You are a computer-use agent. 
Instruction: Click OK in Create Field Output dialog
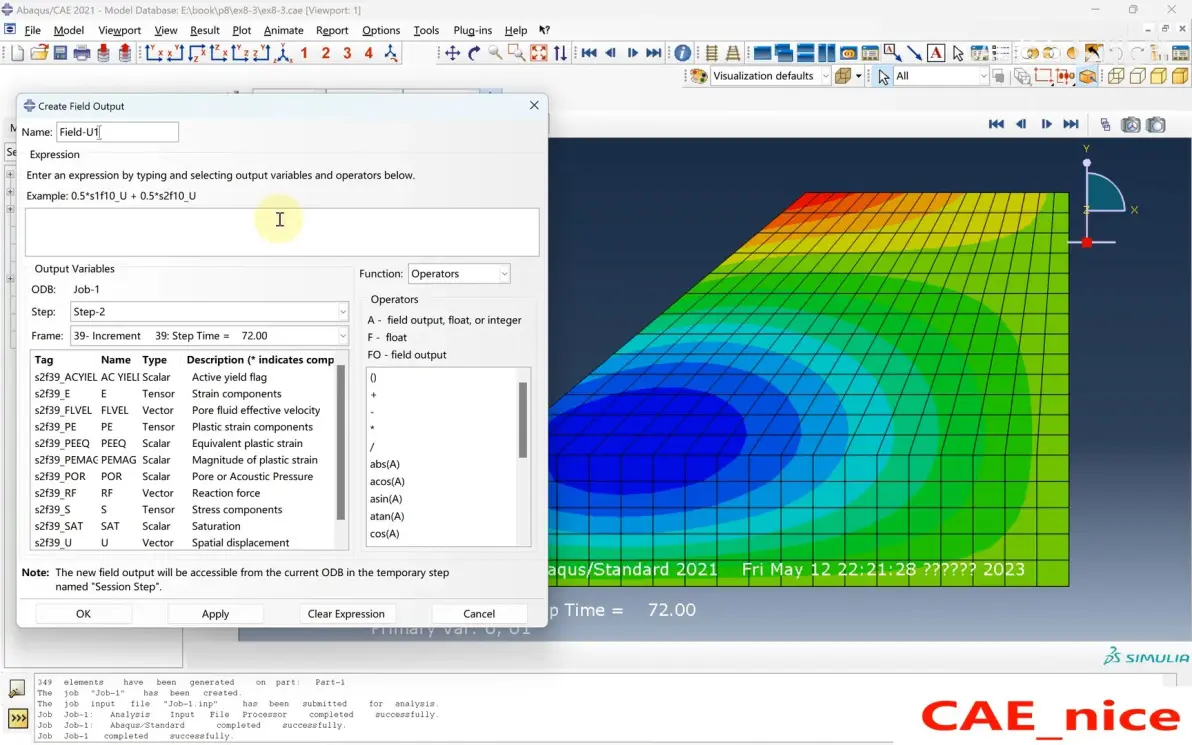pos(84,613)
